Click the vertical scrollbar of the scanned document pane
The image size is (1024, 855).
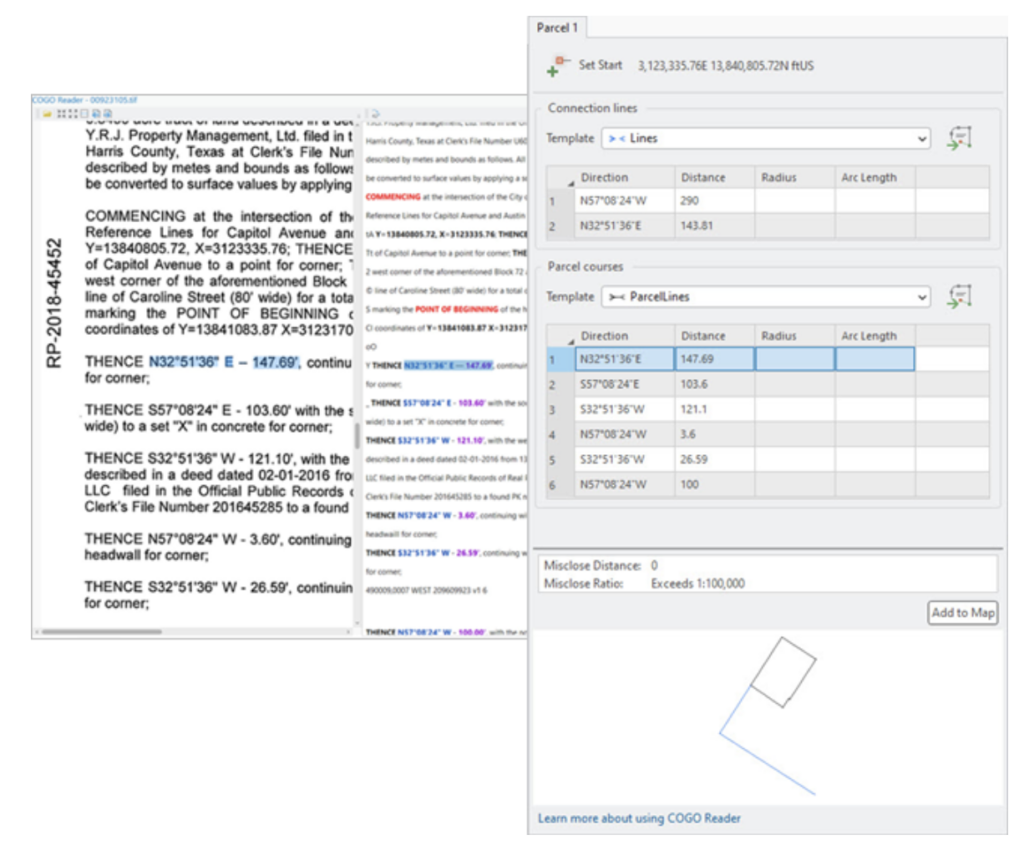point(357,436)
